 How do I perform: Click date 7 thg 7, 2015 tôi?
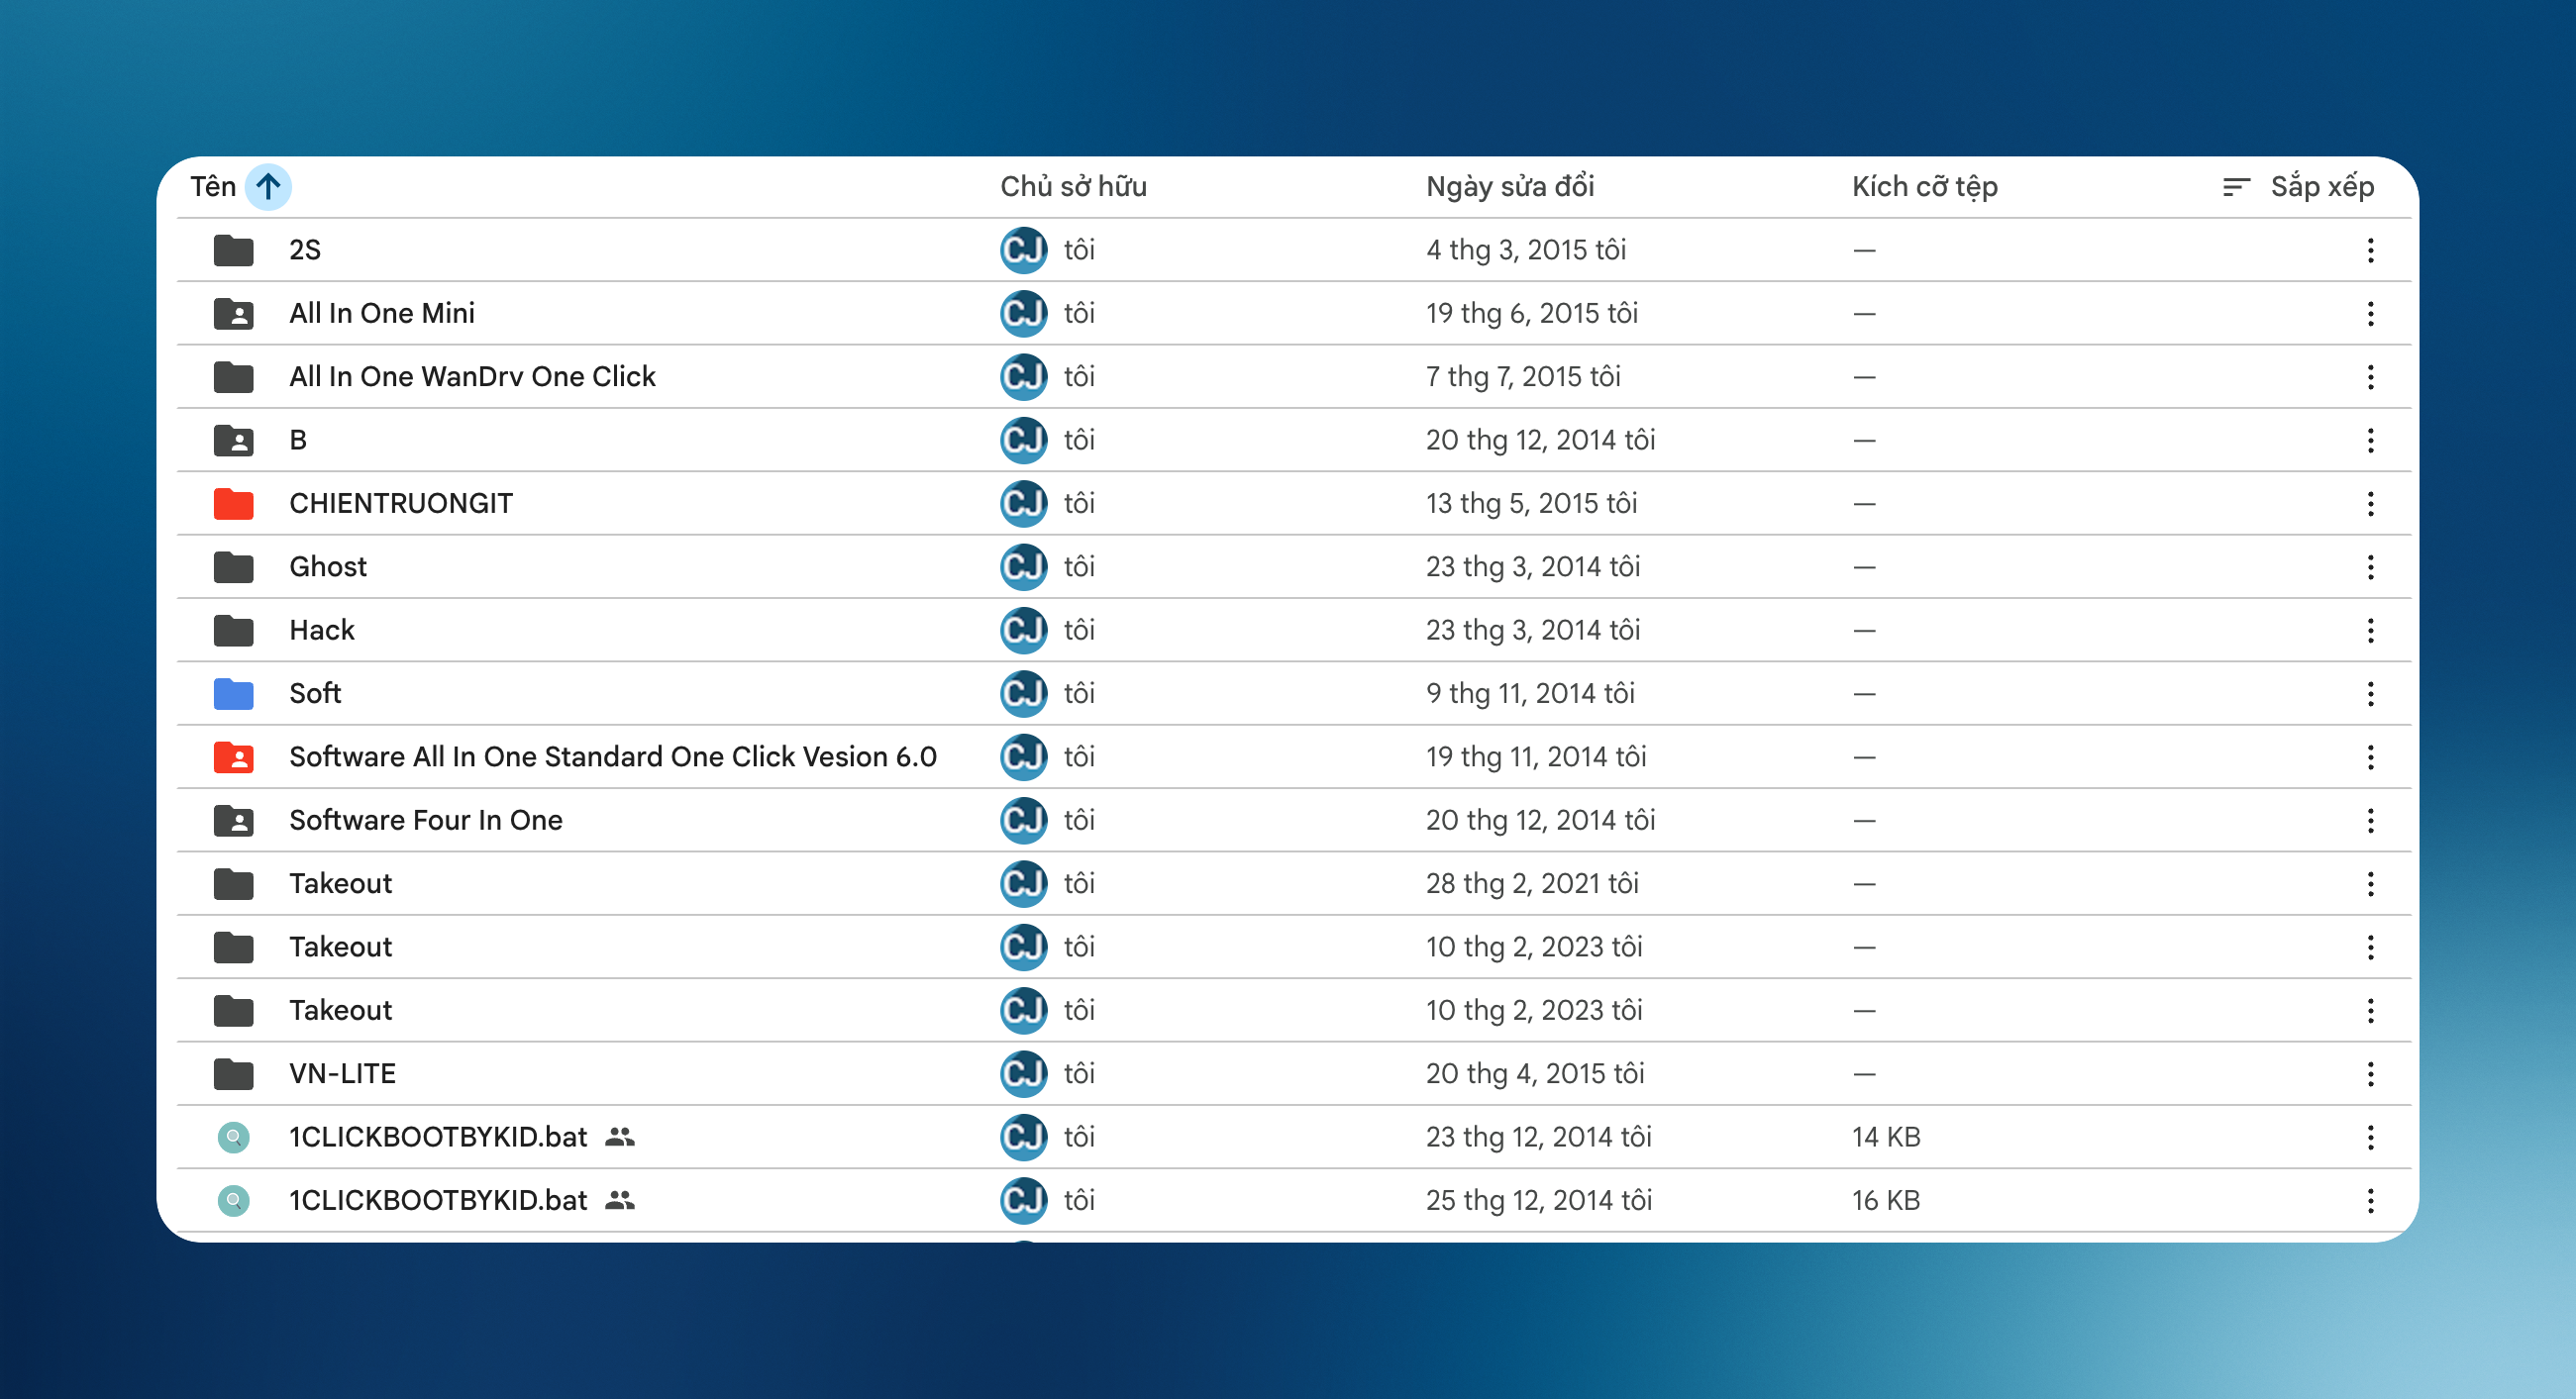coord(1523,377)
